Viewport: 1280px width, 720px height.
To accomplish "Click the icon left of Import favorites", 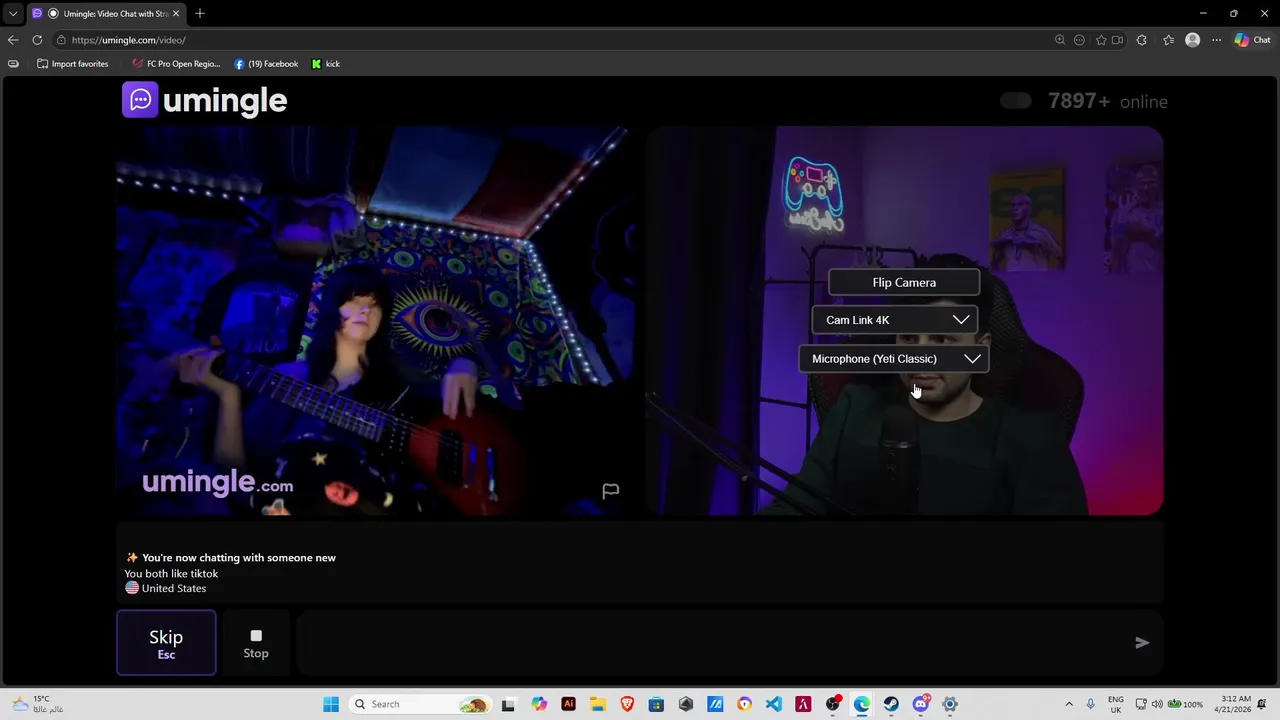I will (13, 64).
